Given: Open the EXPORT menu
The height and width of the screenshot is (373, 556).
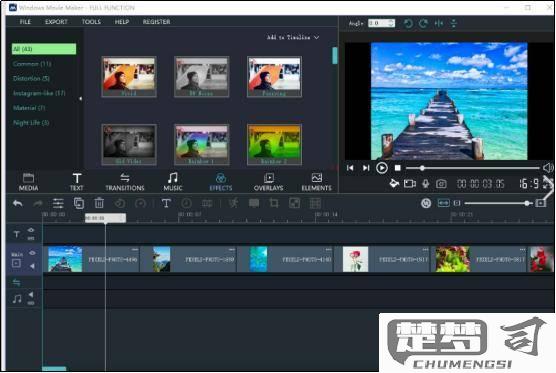Looking at the screenshot, I should pos(56,22).
